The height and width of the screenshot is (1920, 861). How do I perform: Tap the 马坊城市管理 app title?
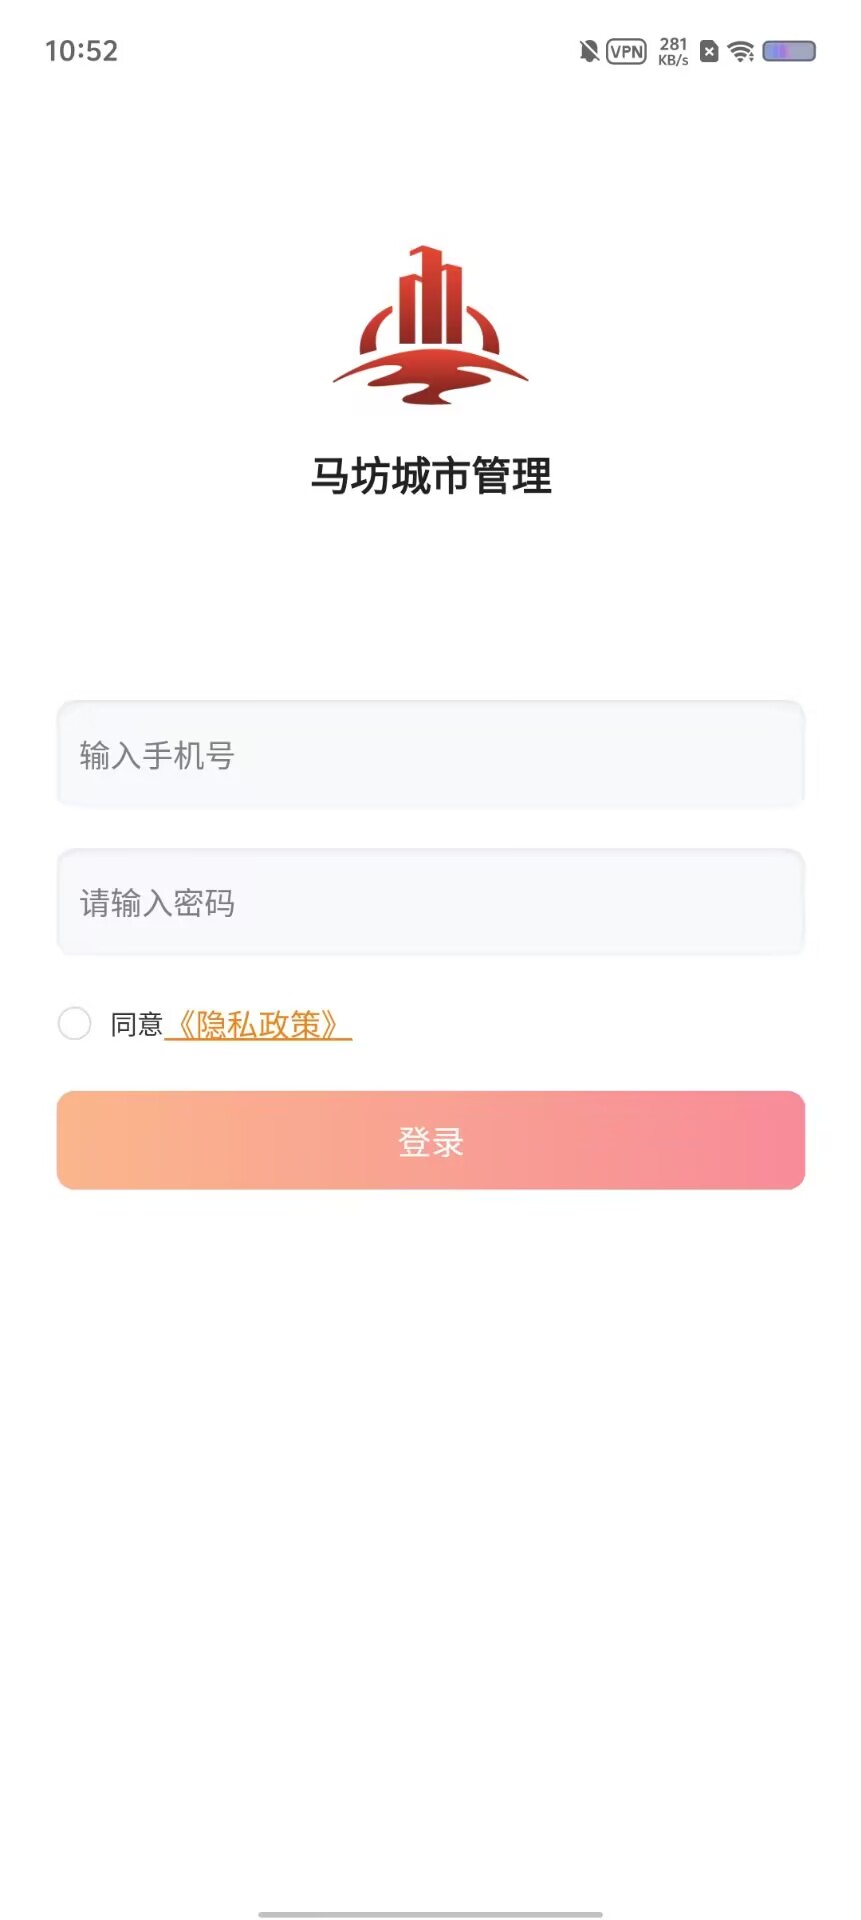(431, 476)
